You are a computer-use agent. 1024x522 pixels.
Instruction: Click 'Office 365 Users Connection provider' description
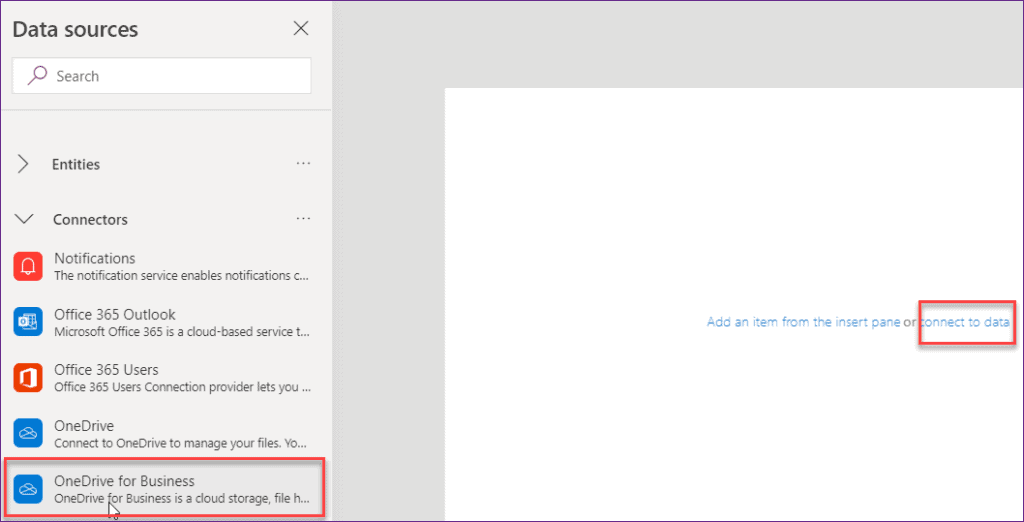(182, 387)
